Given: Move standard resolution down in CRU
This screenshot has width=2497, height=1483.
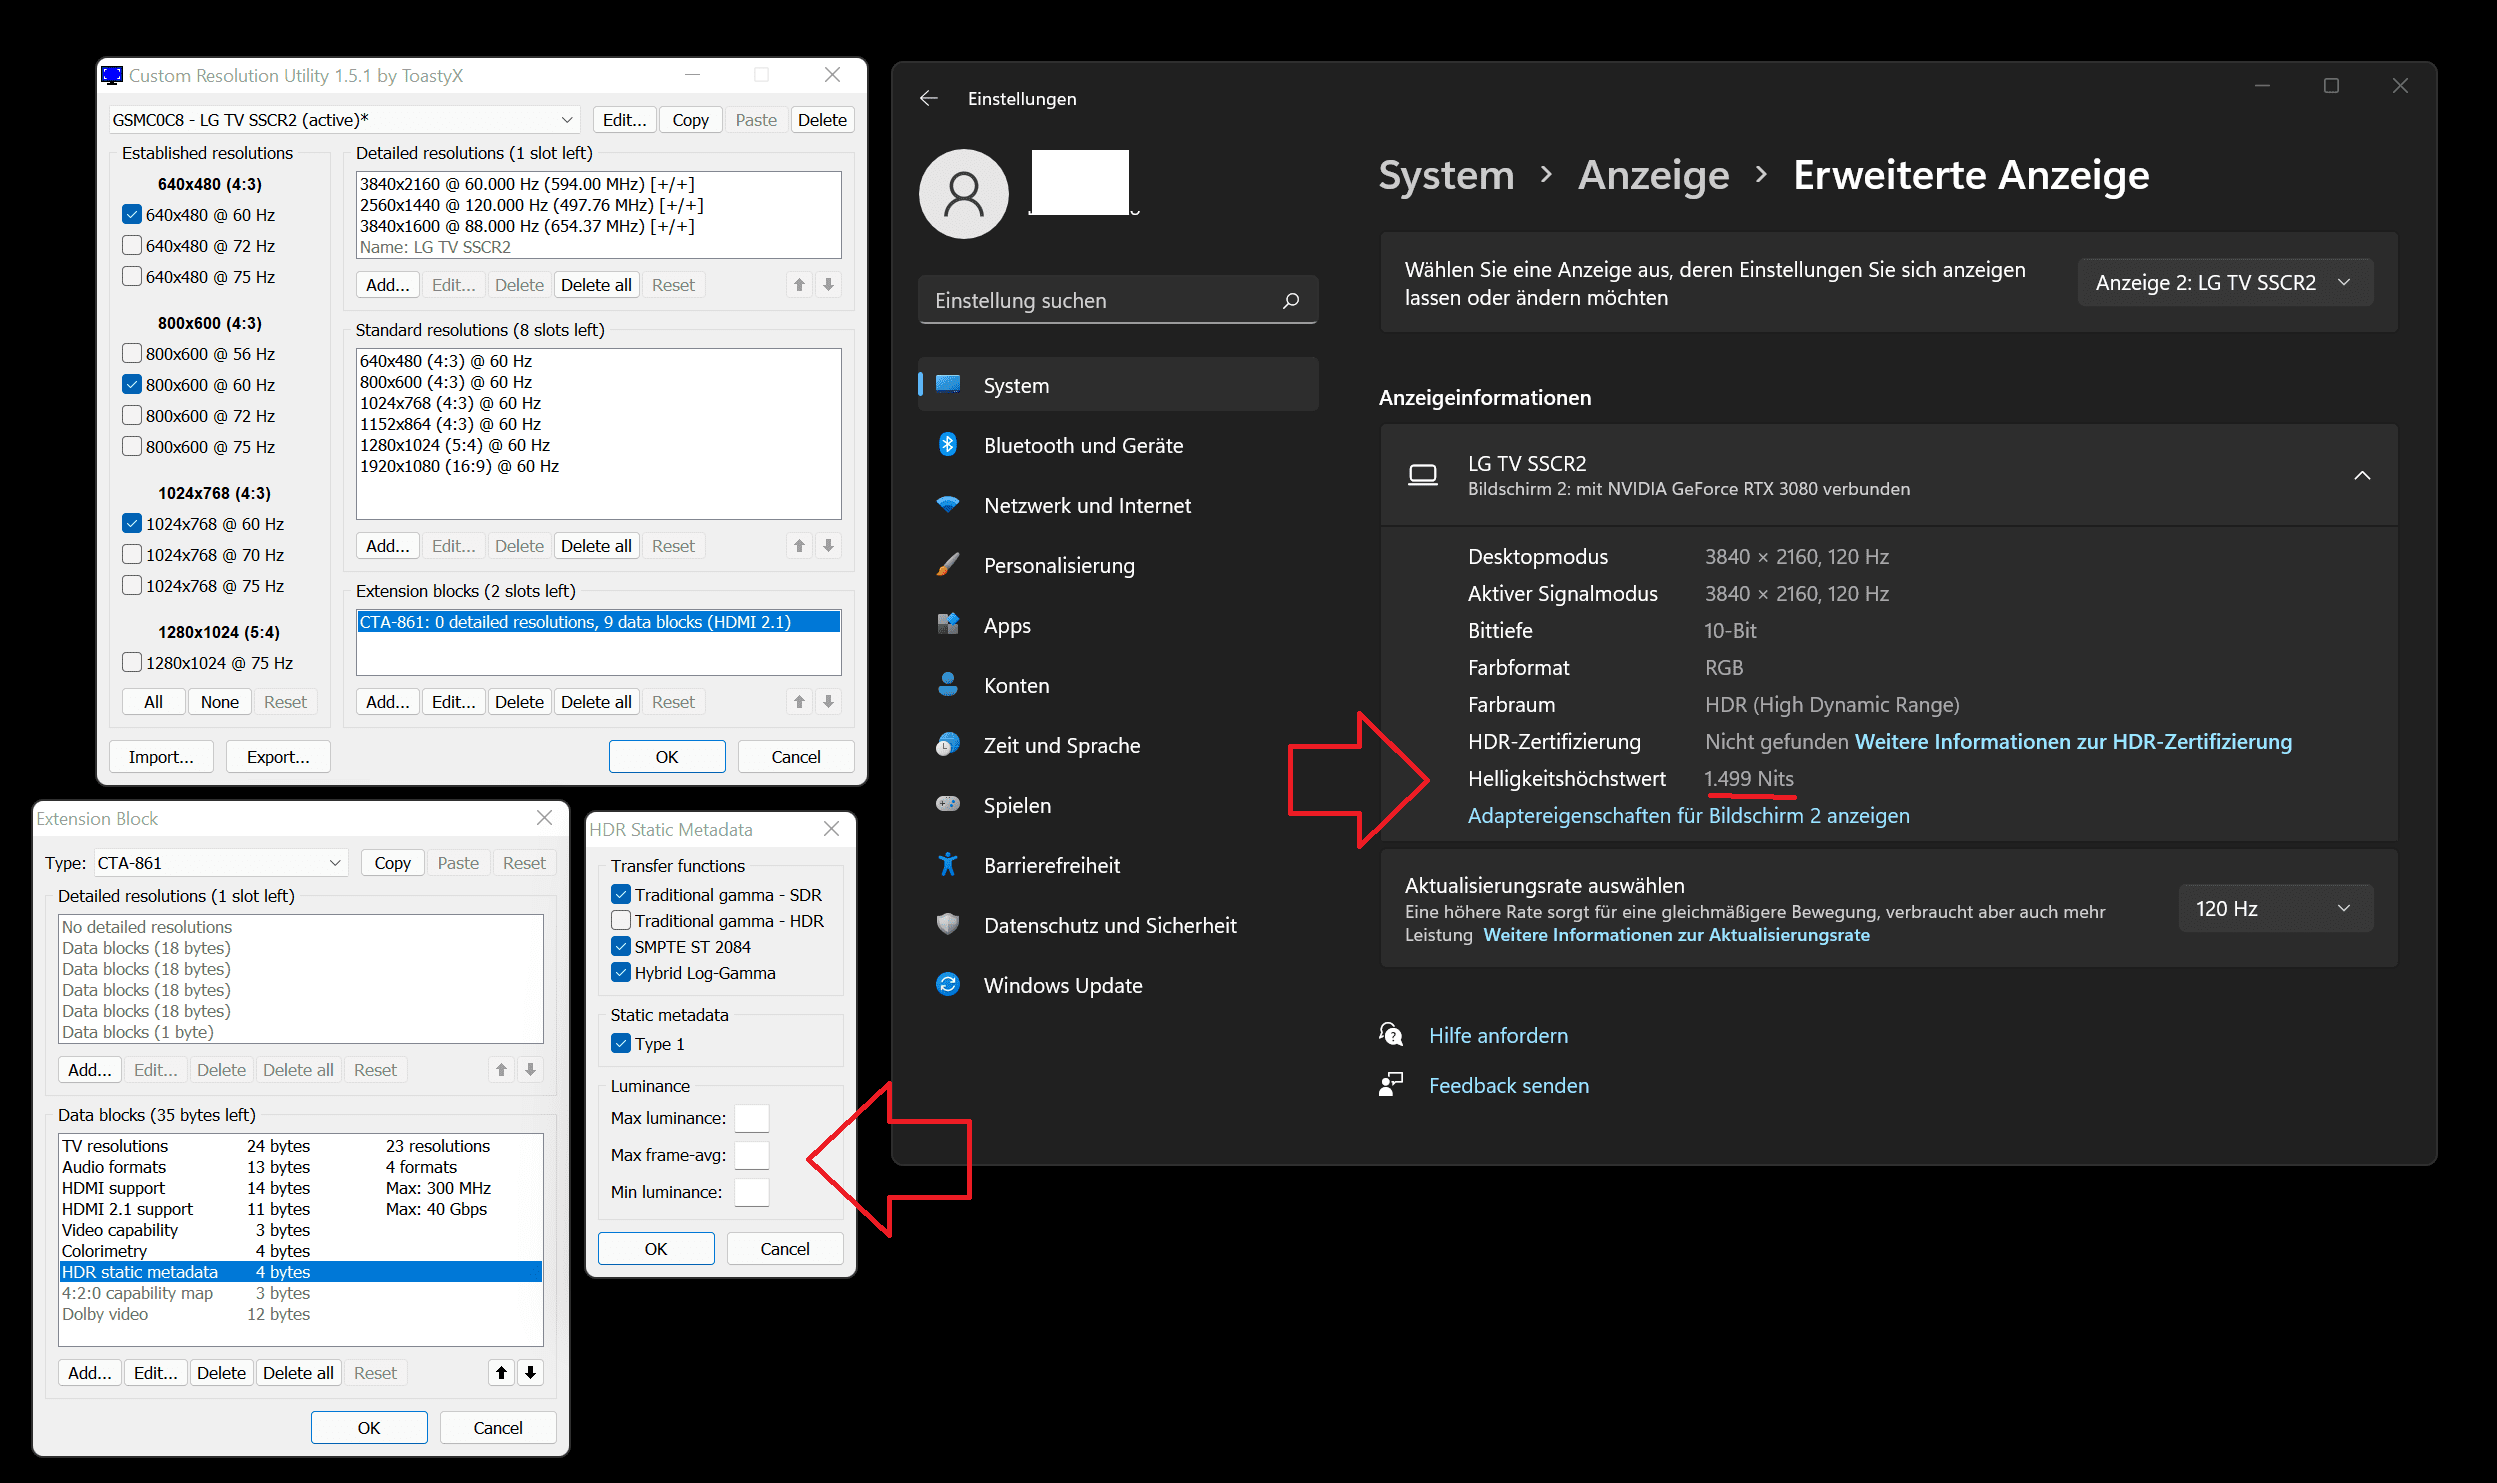Looking at the screenshot, I should 828,546.
